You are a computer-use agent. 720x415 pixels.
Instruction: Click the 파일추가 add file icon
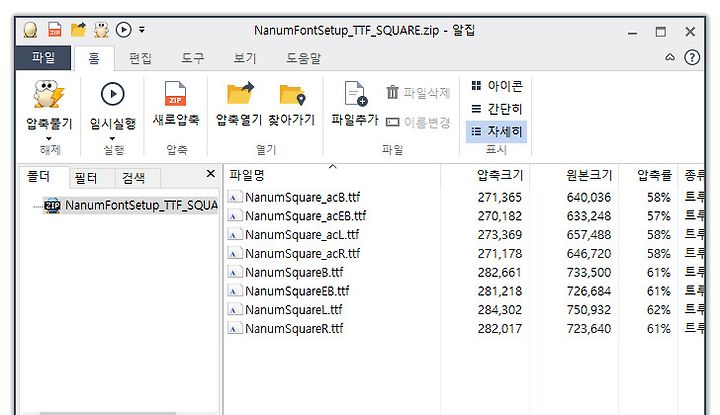point(355,94)
